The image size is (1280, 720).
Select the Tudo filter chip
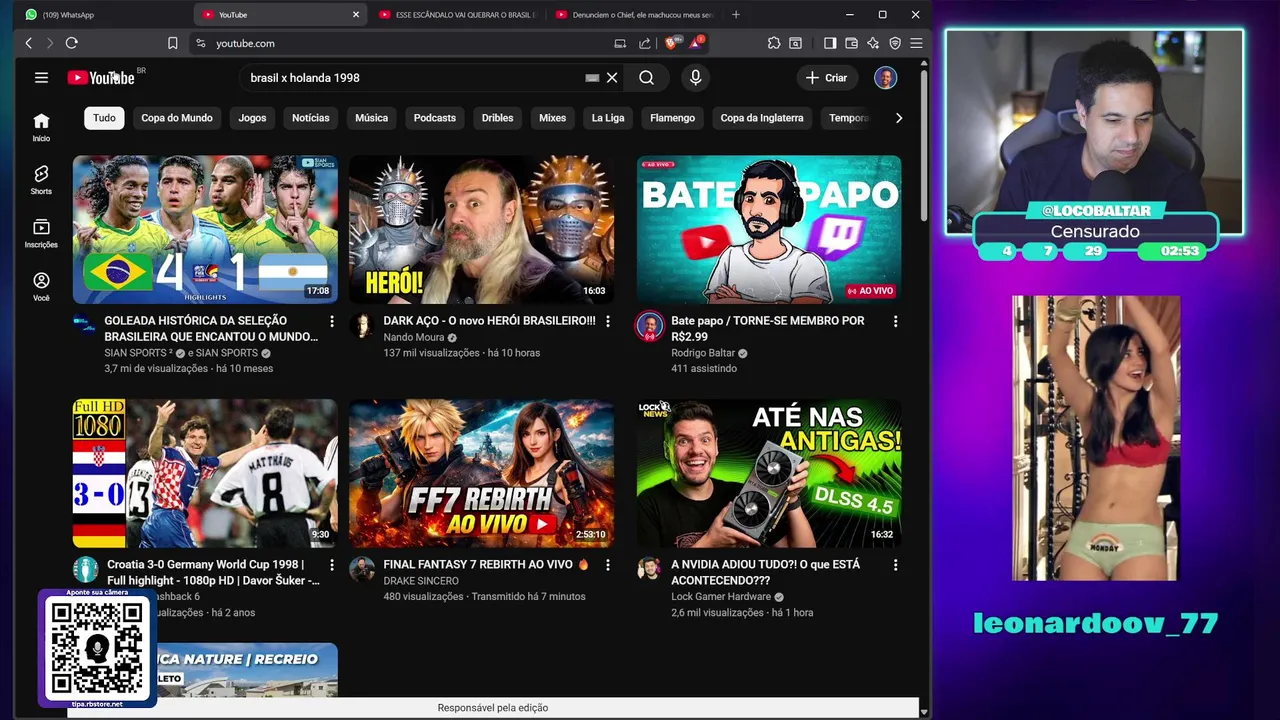coord(104,118)
